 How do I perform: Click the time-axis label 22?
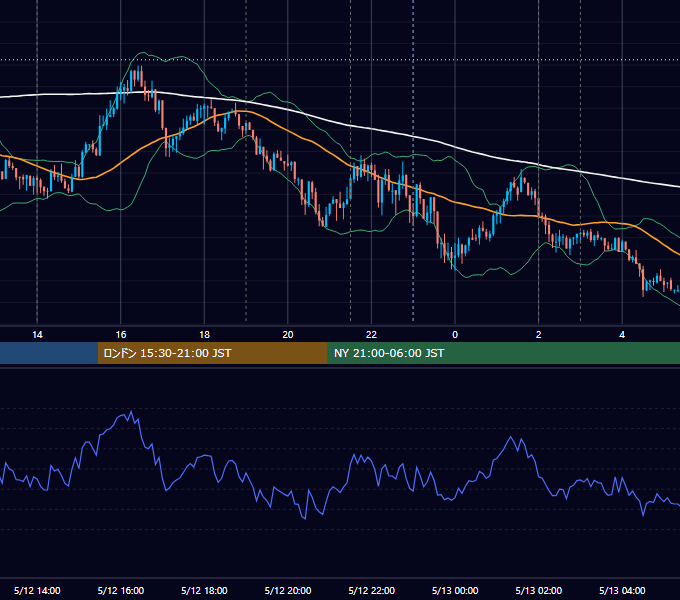click(x=371, y=335)
